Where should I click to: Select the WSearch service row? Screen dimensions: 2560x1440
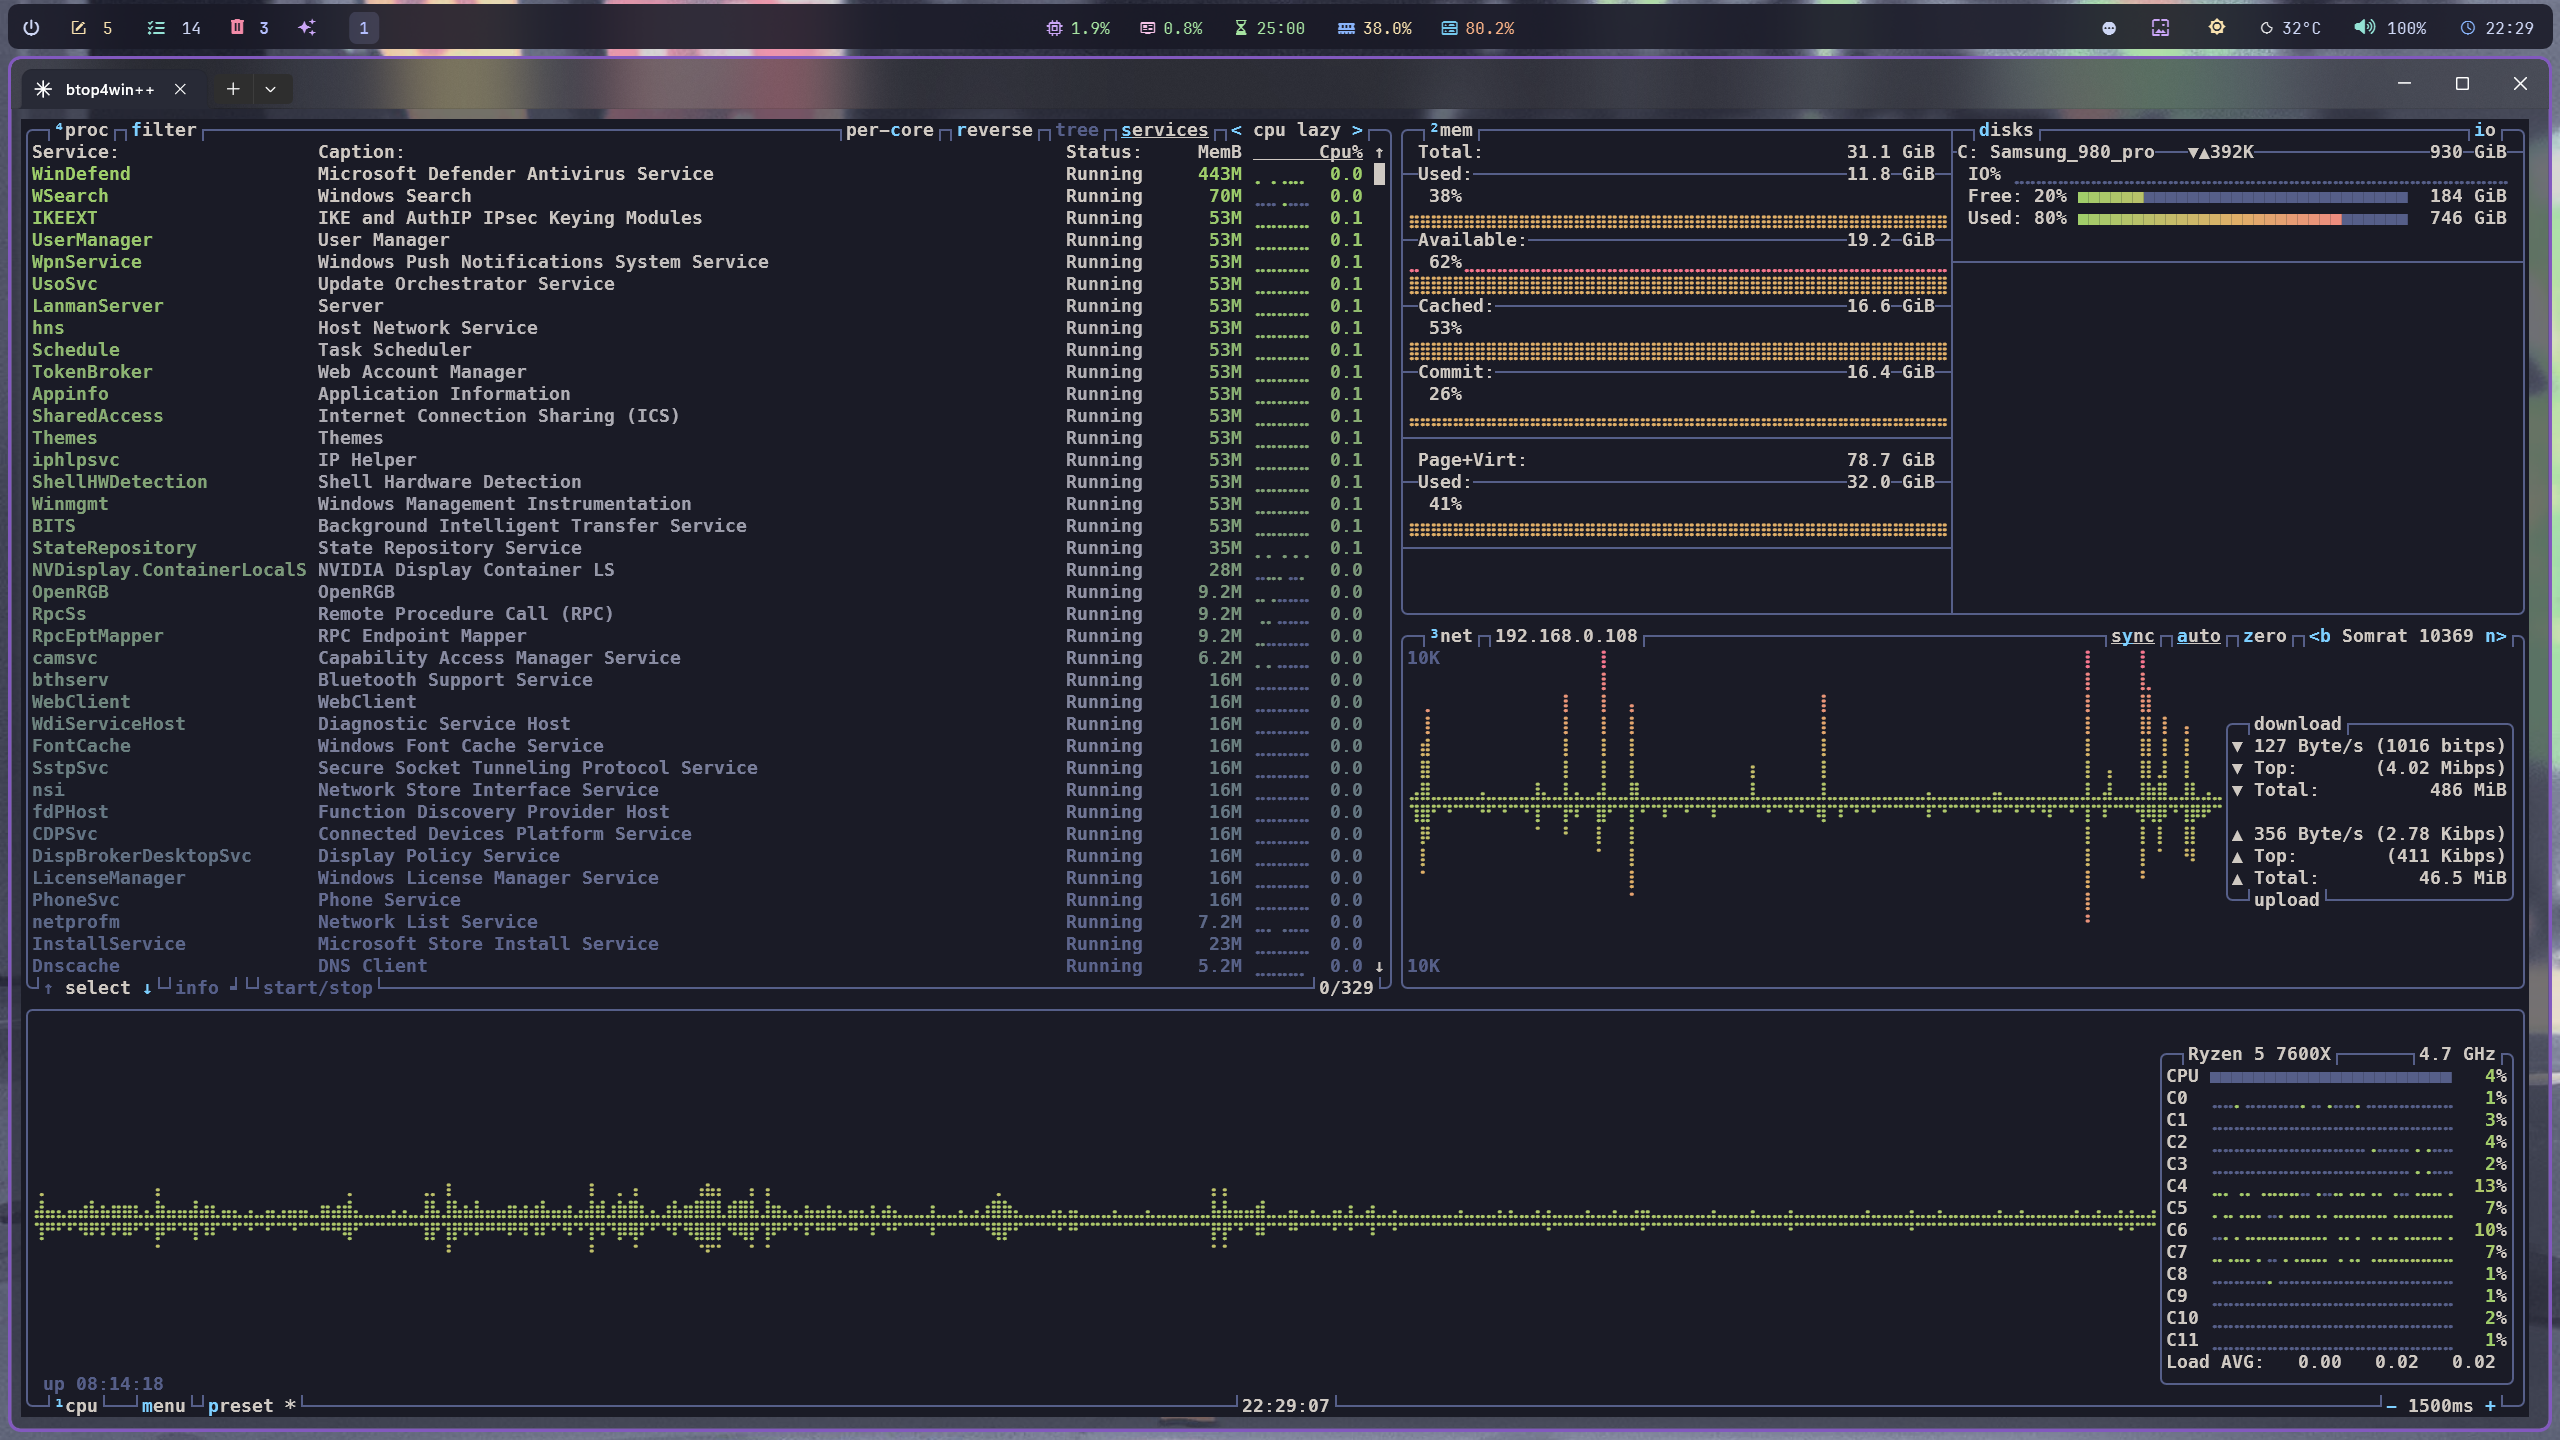click(697, 196)
